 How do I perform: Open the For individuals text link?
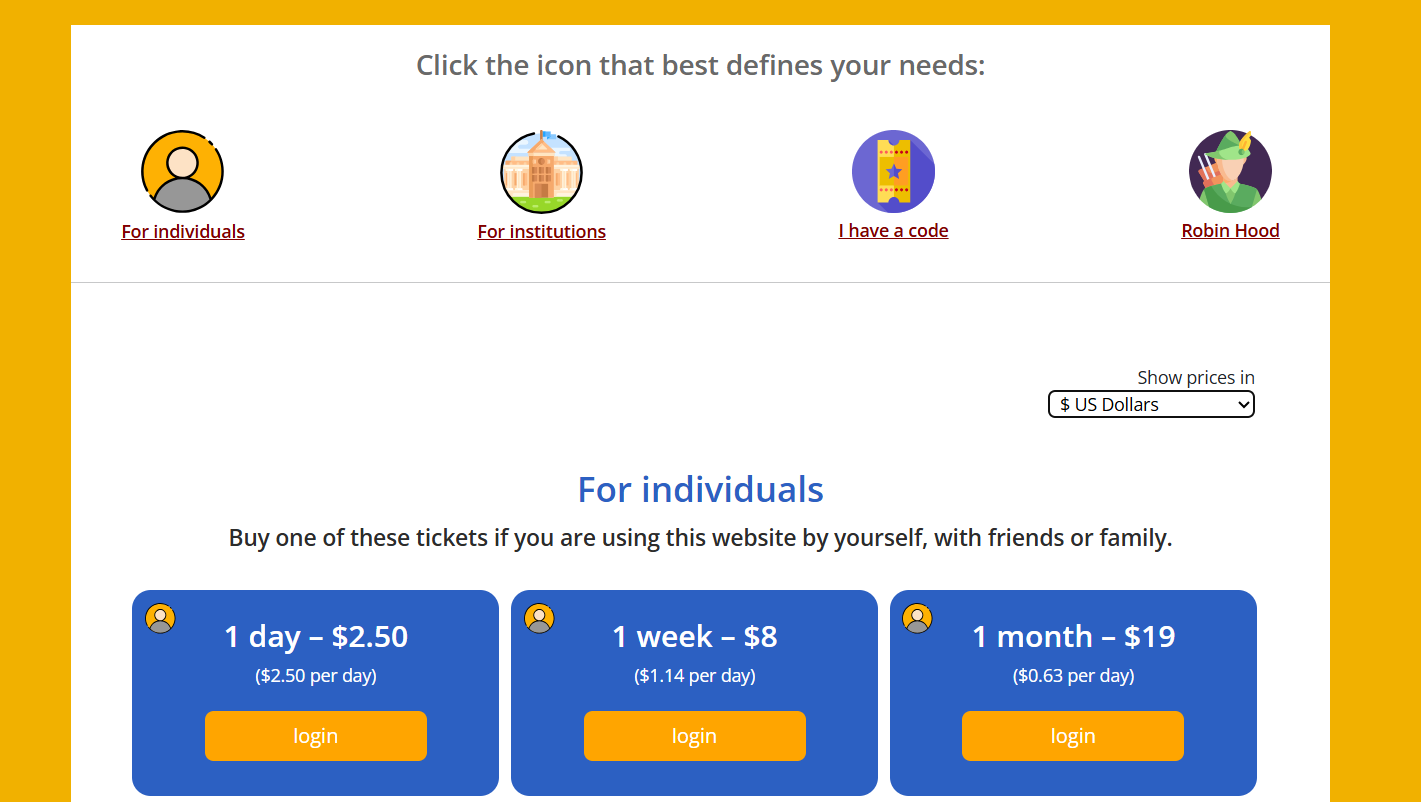(183, 231)
